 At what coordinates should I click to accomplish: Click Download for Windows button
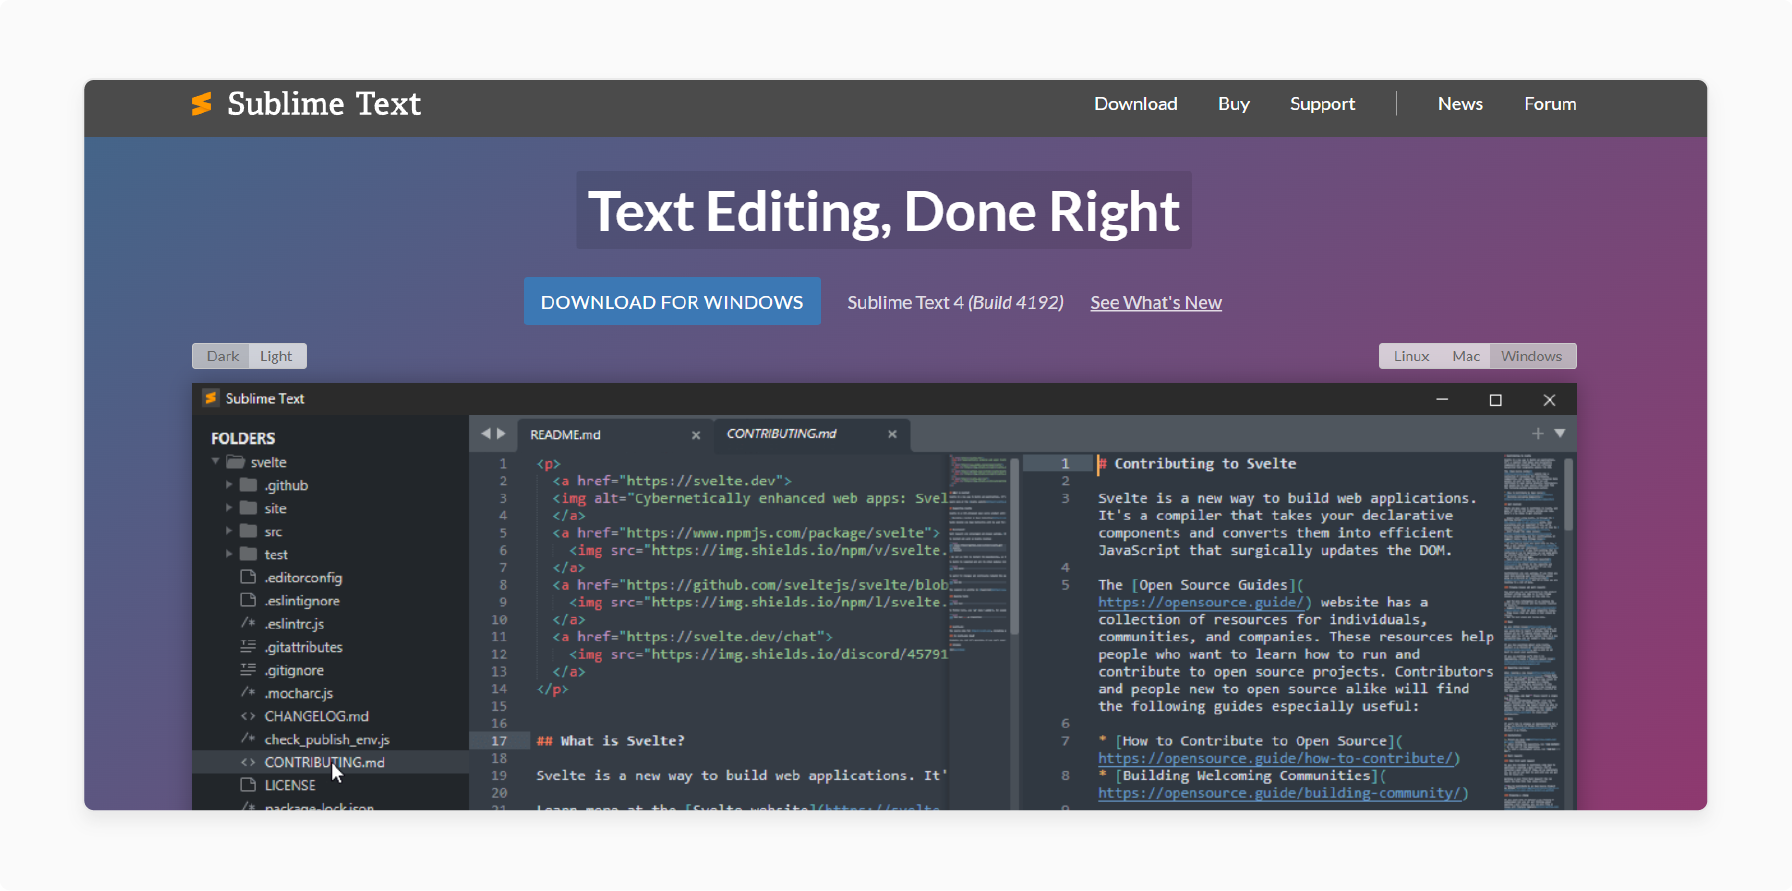(672, 302)
